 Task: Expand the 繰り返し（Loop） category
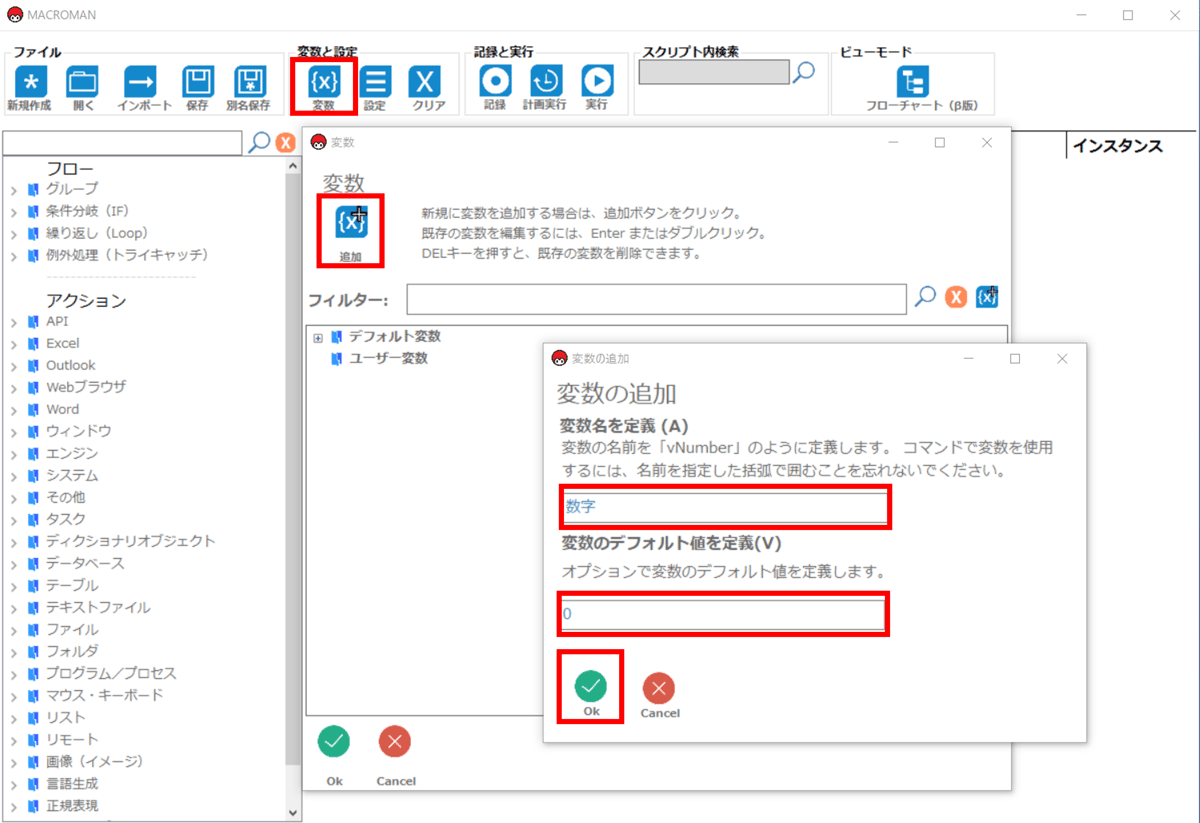[14, 233]
